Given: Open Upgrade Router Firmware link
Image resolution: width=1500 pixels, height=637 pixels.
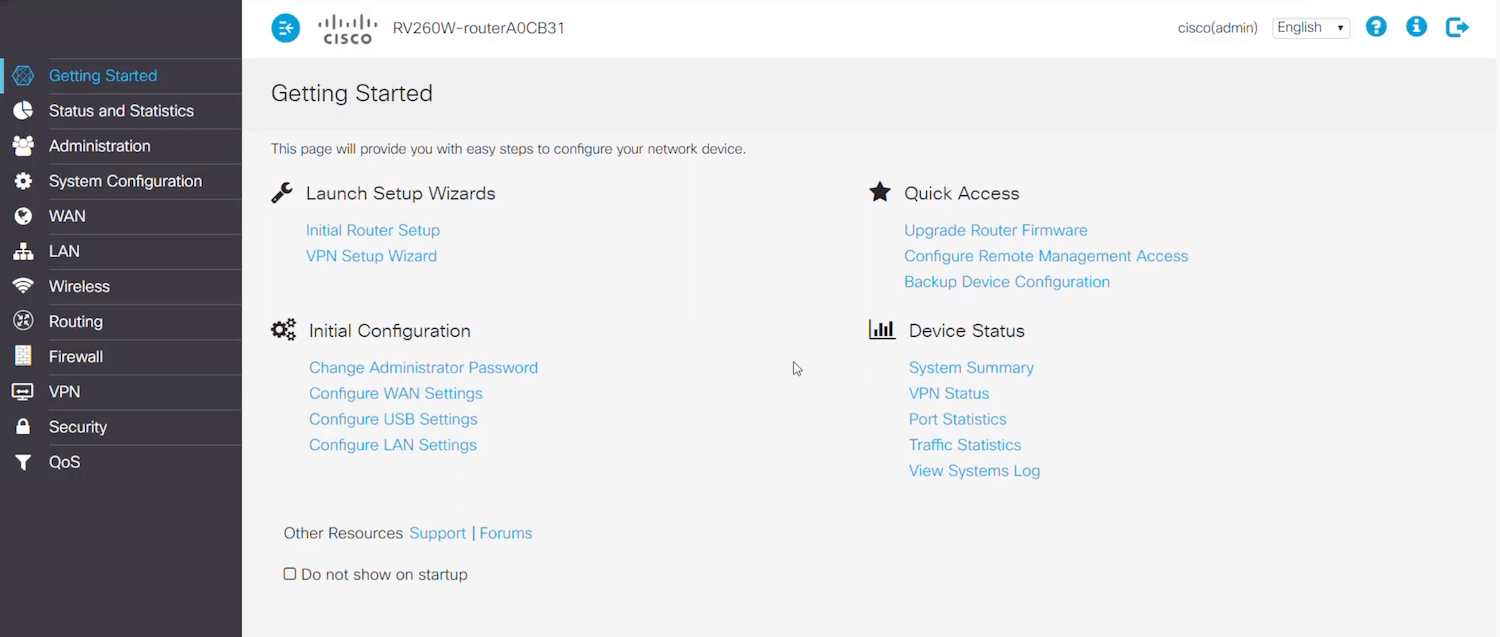Looking at the screenshot, I should [x=995, y=230].
